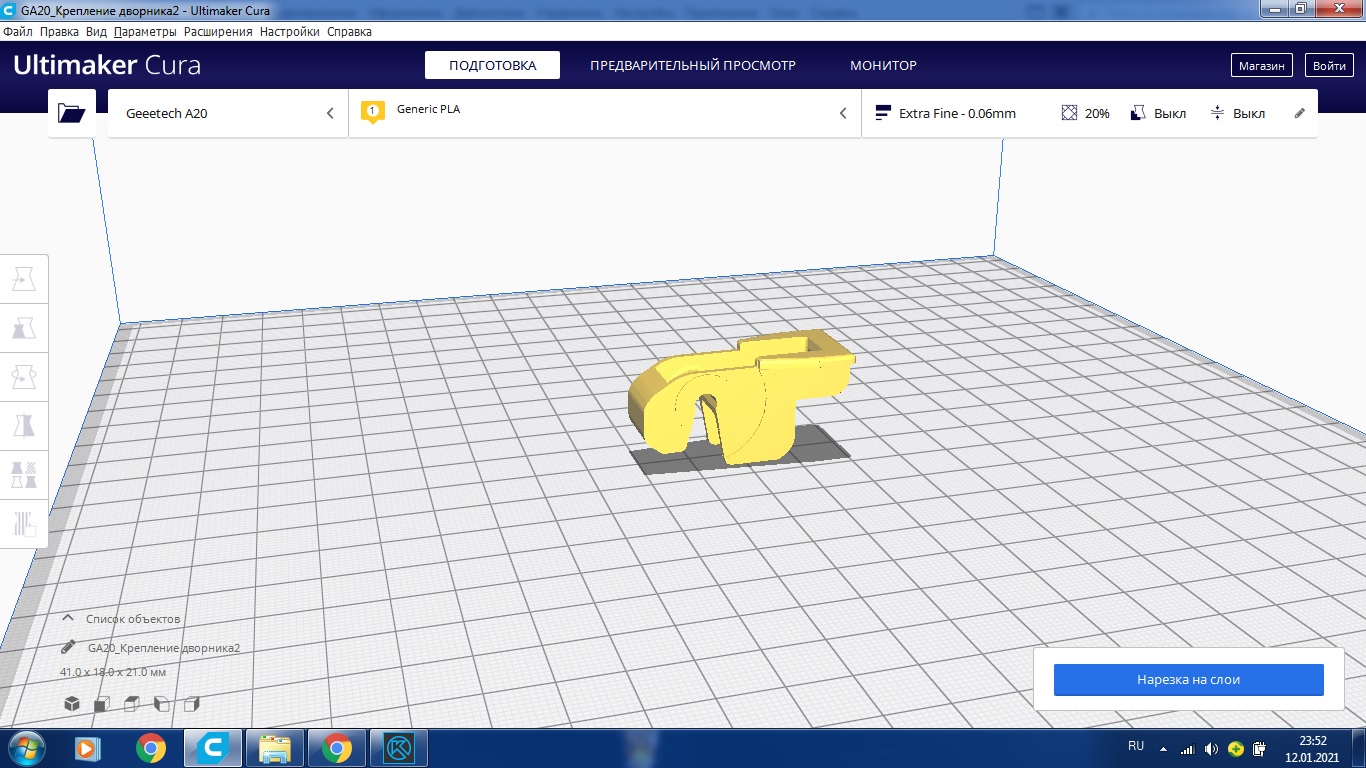Click the volume speaker tray icon
1366x768 pixels.
(x=1211, y=748)
